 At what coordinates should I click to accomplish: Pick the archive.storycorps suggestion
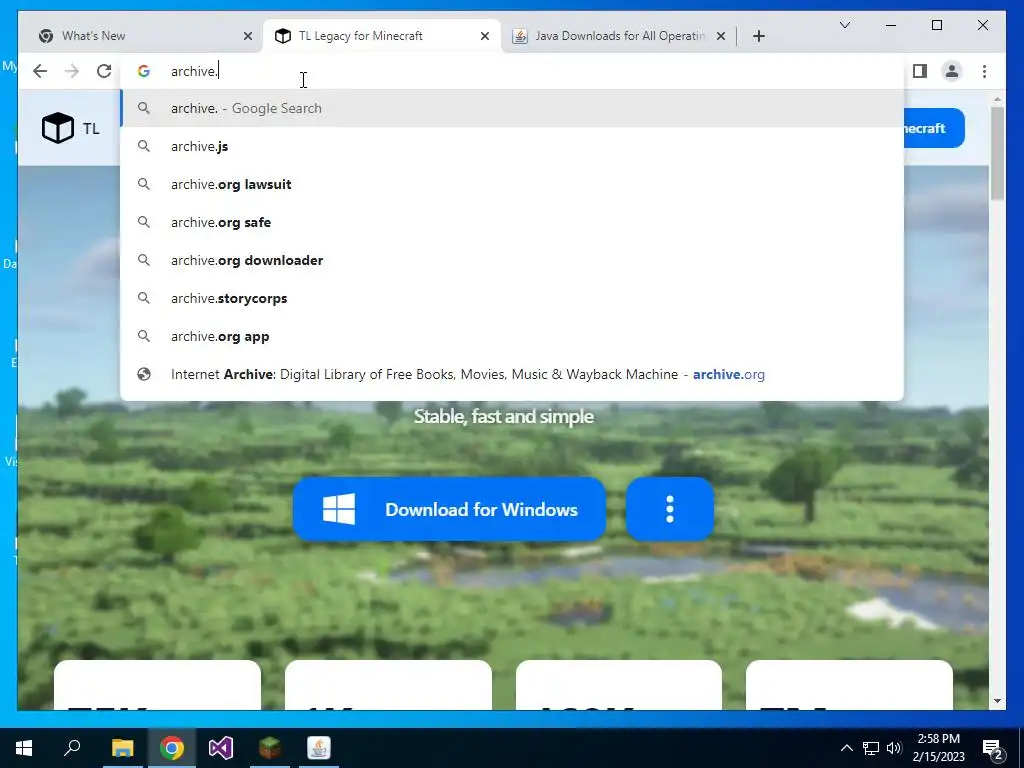tap(513, 298)
